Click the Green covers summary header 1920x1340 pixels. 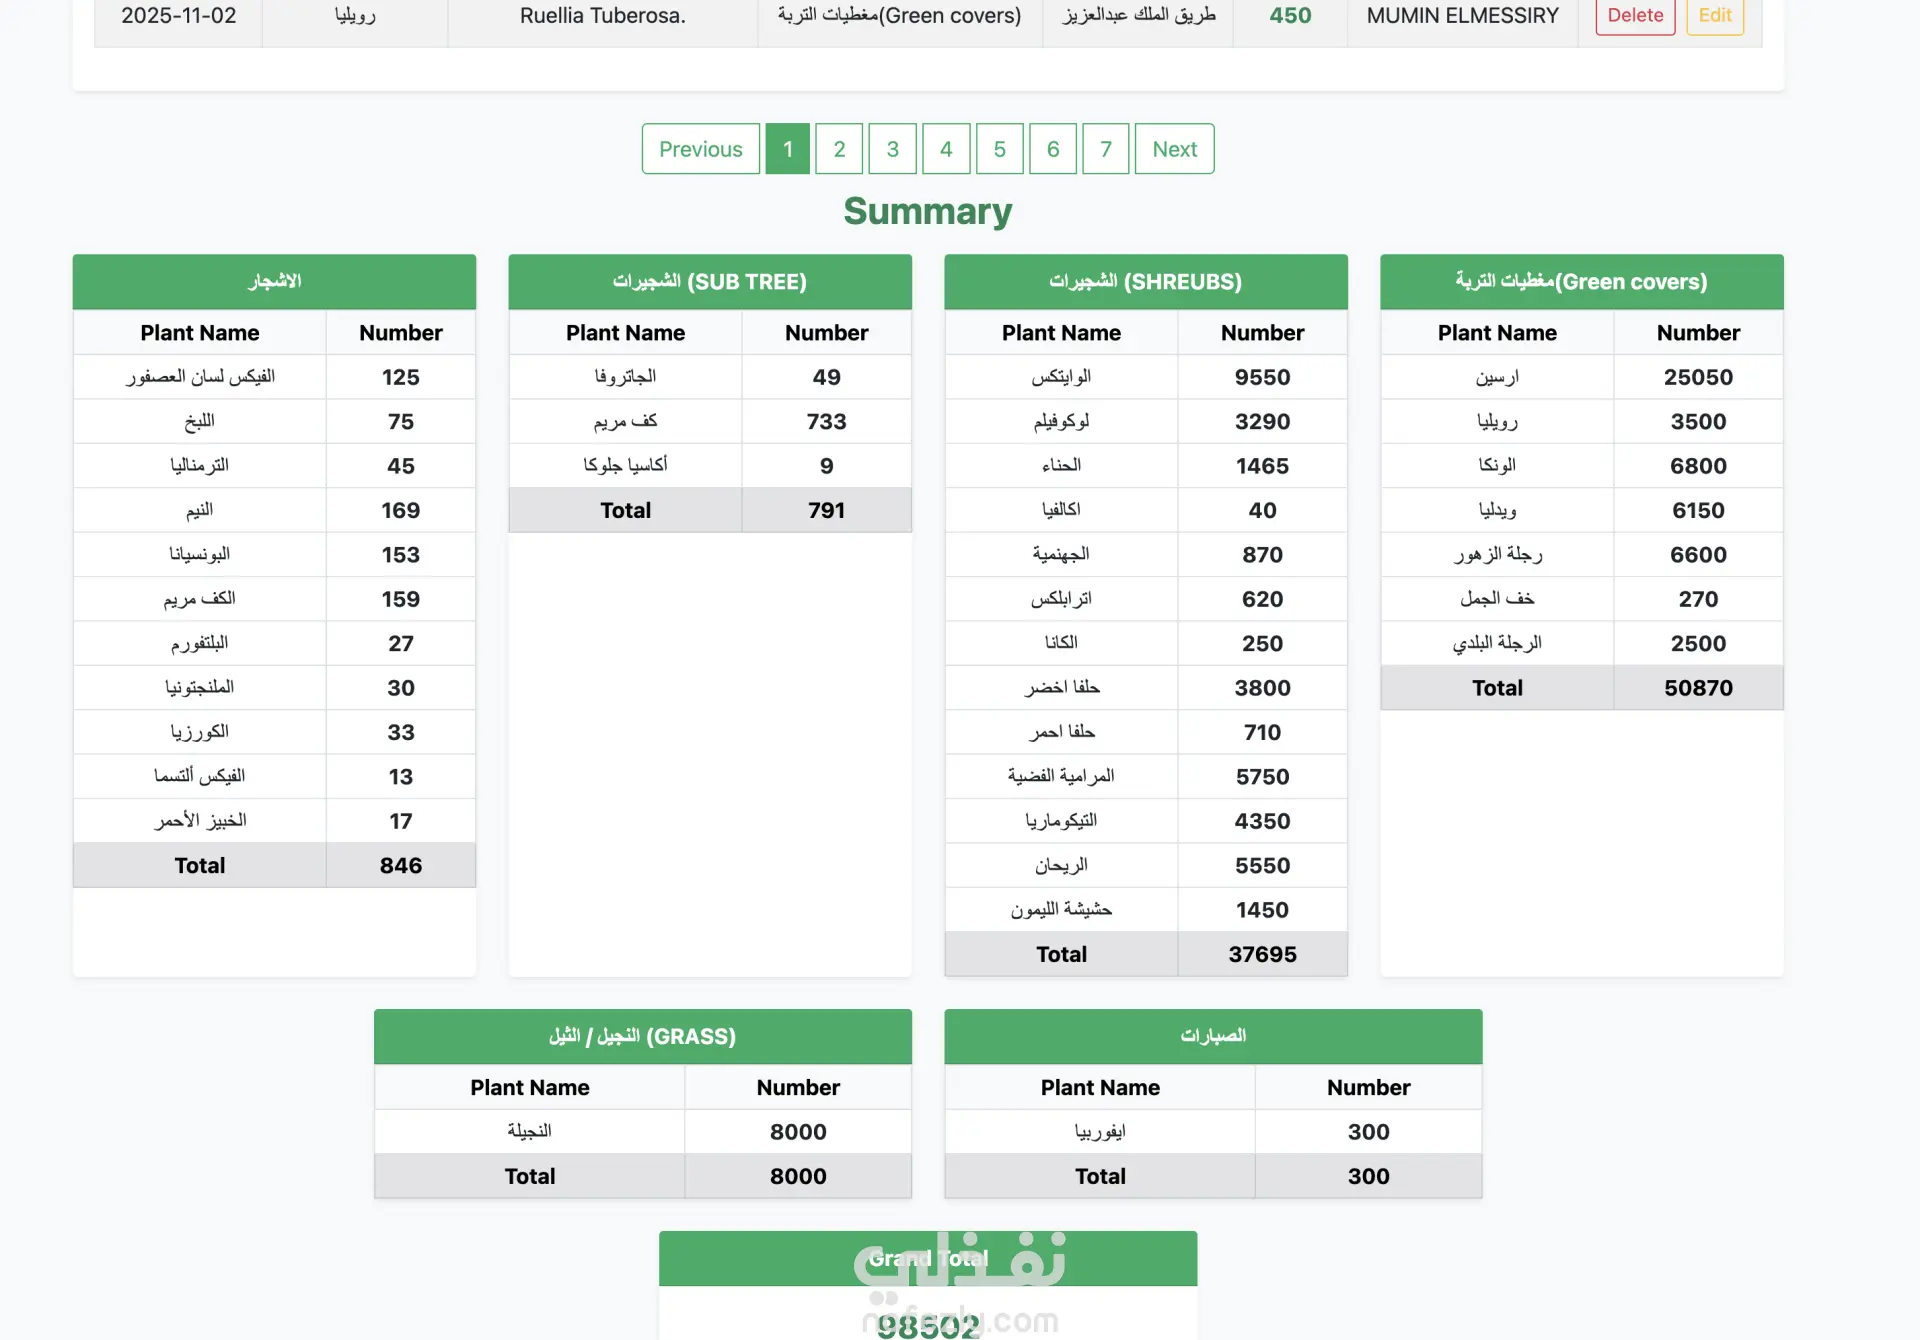click(x=1581, y=282)
